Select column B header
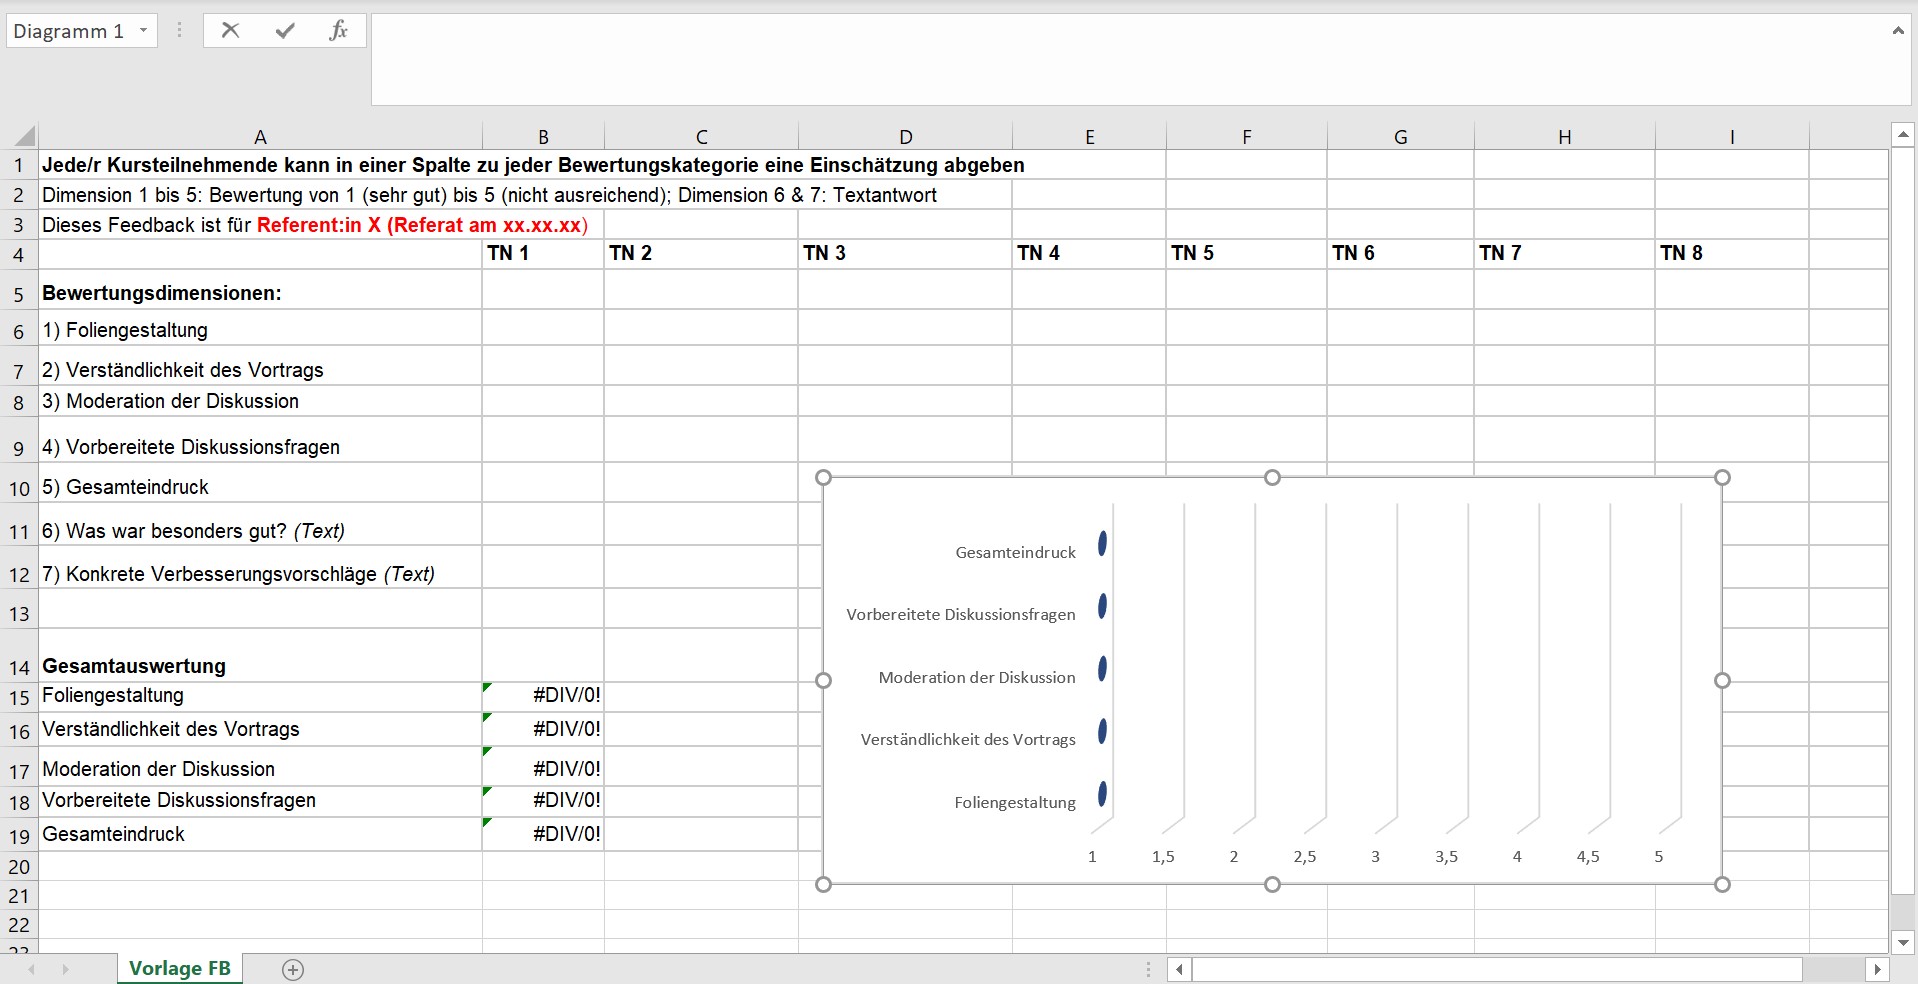The height and width of the screenshot is (984, 1918). pyautogui.click(x=543, y=137)
